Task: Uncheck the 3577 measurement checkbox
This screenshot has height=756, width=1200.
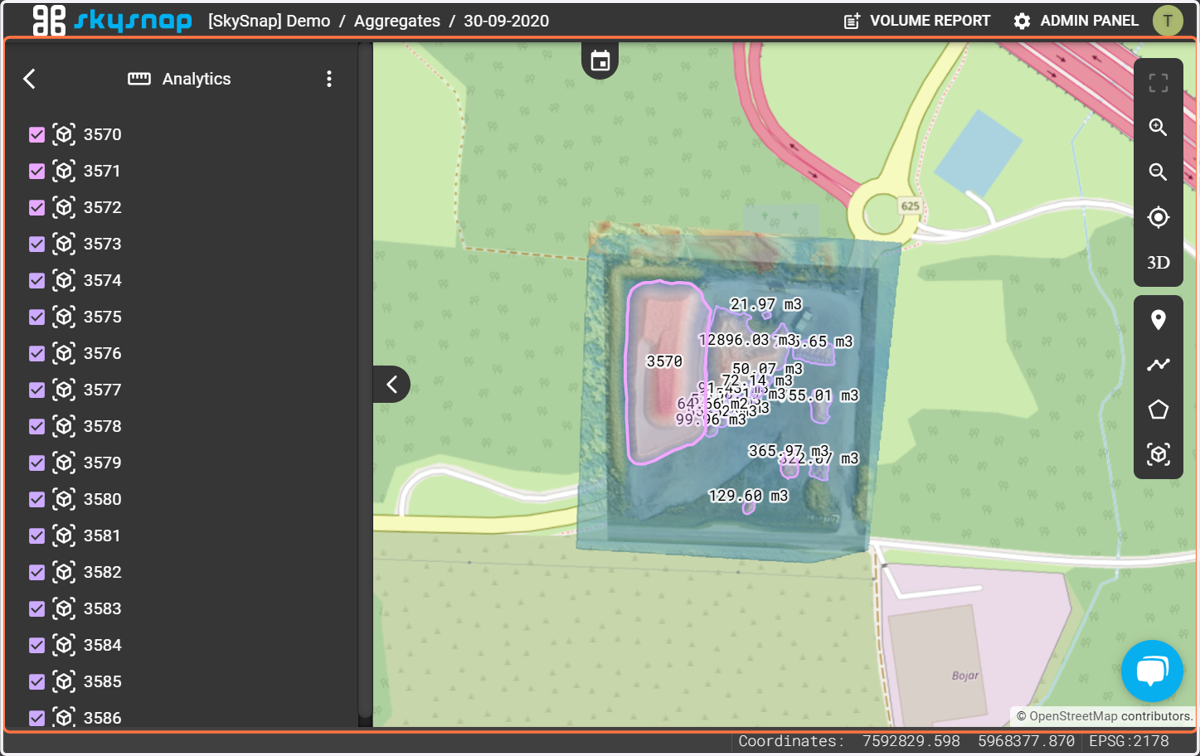Action: tap(37, 390)
